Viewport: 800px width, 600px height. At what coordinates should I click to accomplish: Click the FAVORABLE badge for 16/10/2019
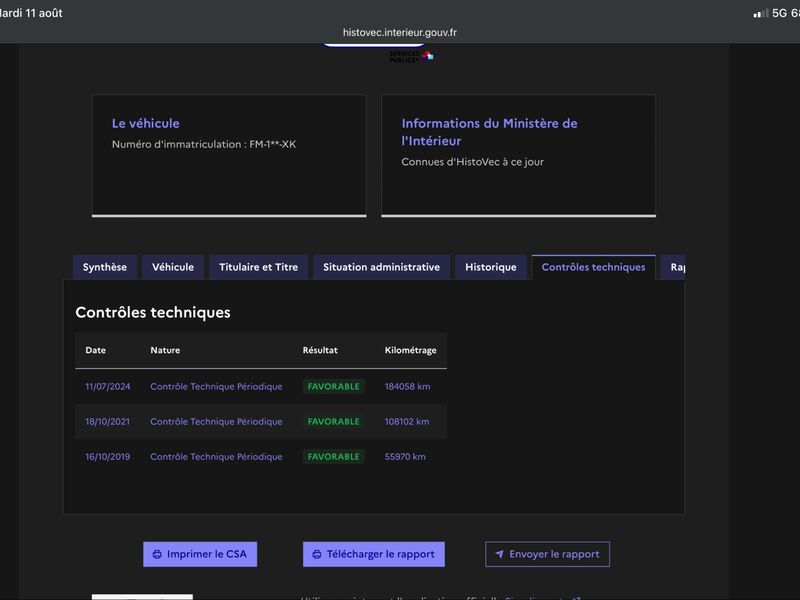point(334,457)
